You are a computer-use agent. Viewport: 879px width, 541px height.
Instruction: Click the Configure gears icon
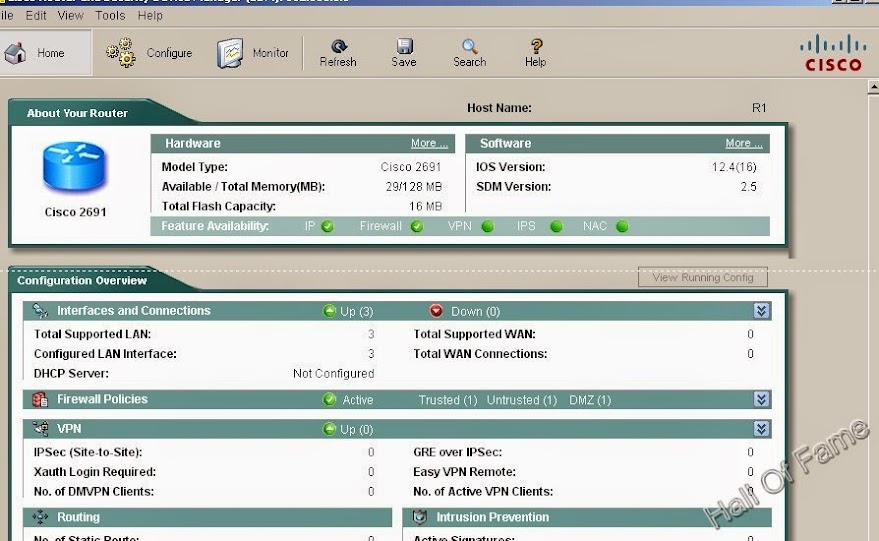tap(121, 53)
